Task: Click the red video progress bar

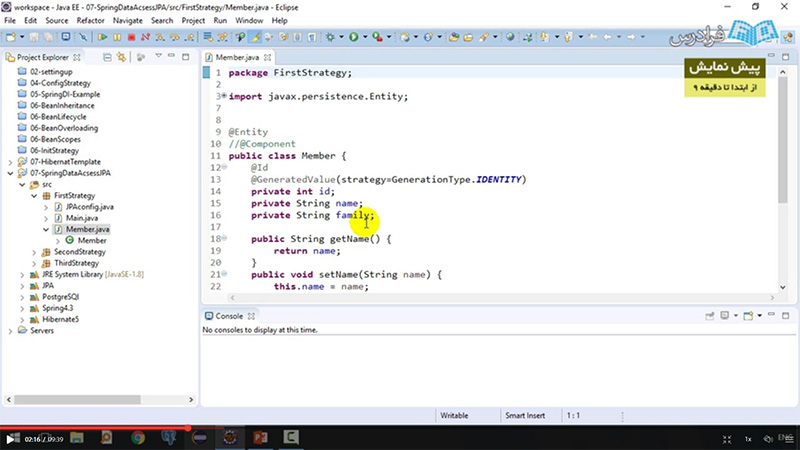Action: (x=100, y=427)
